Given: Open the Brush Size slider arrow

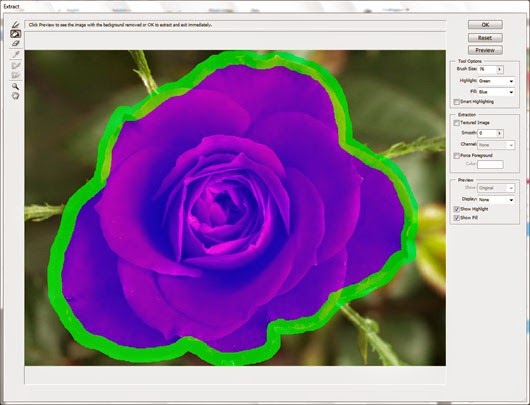Looking at the screenshot, I should tap(500, 69).
